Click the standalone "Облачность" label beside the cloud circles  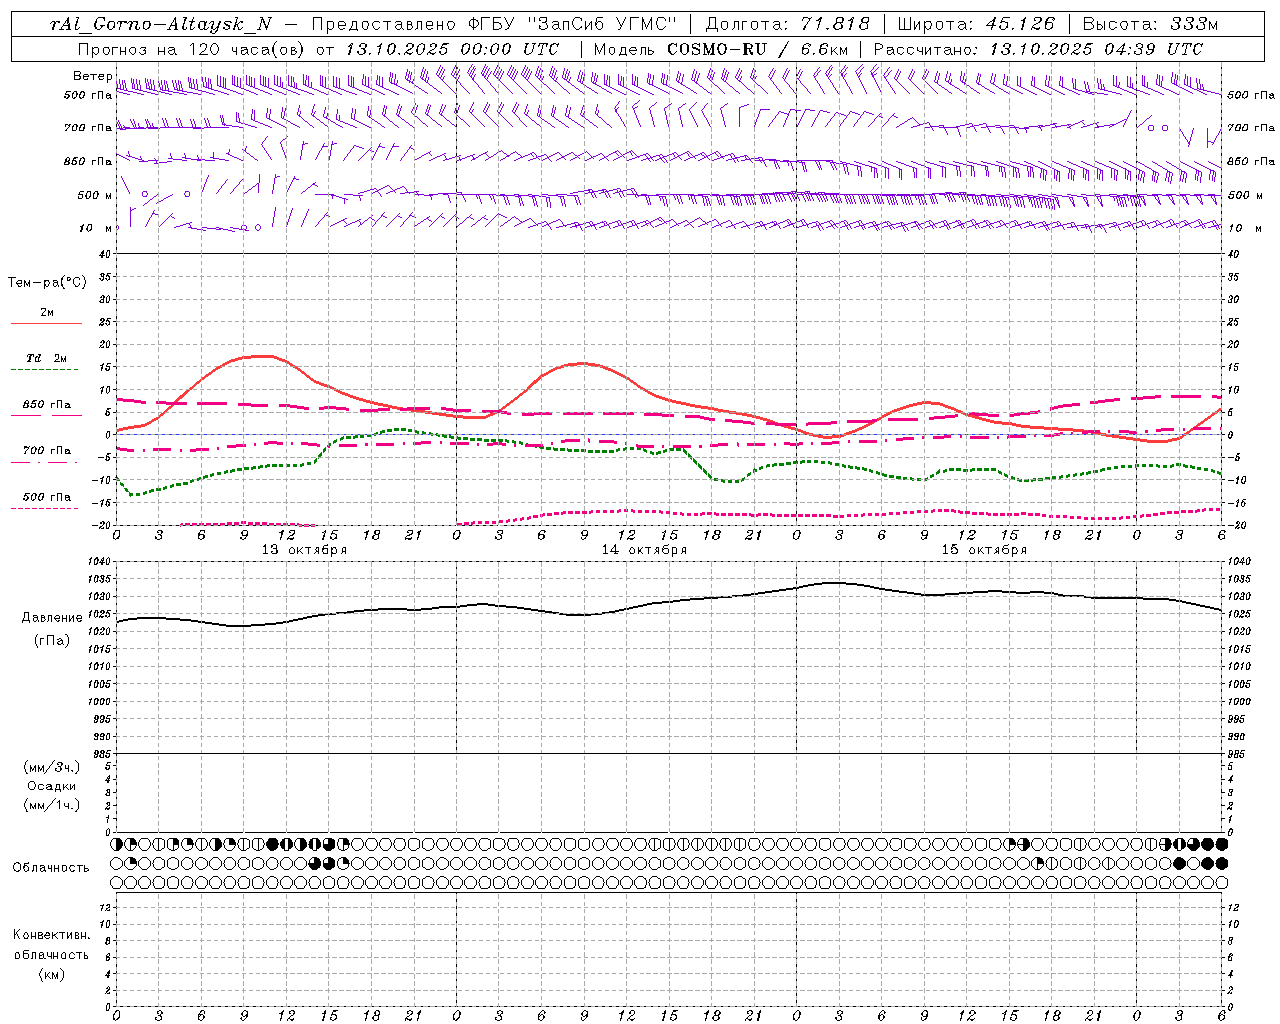(51, 868)
